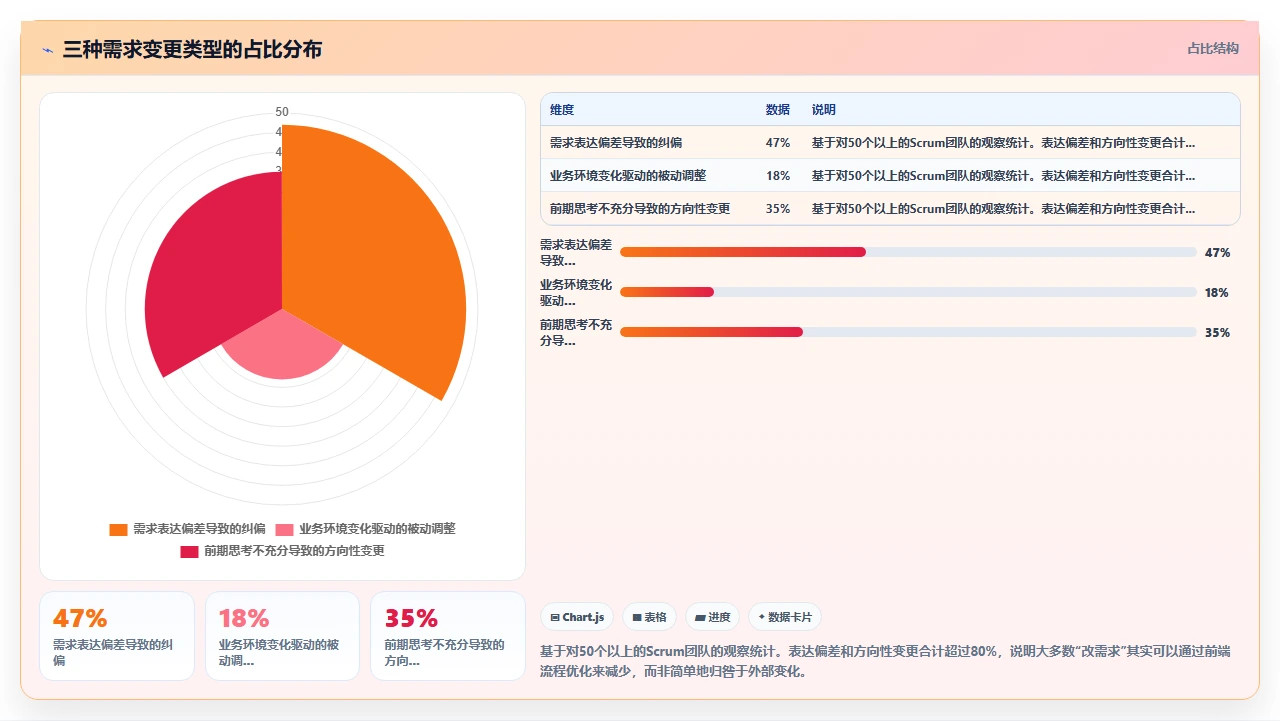The width and height of the screenshot is (1280, 721).
Task: Click the lightning icon beside the title
Action: 48,50
